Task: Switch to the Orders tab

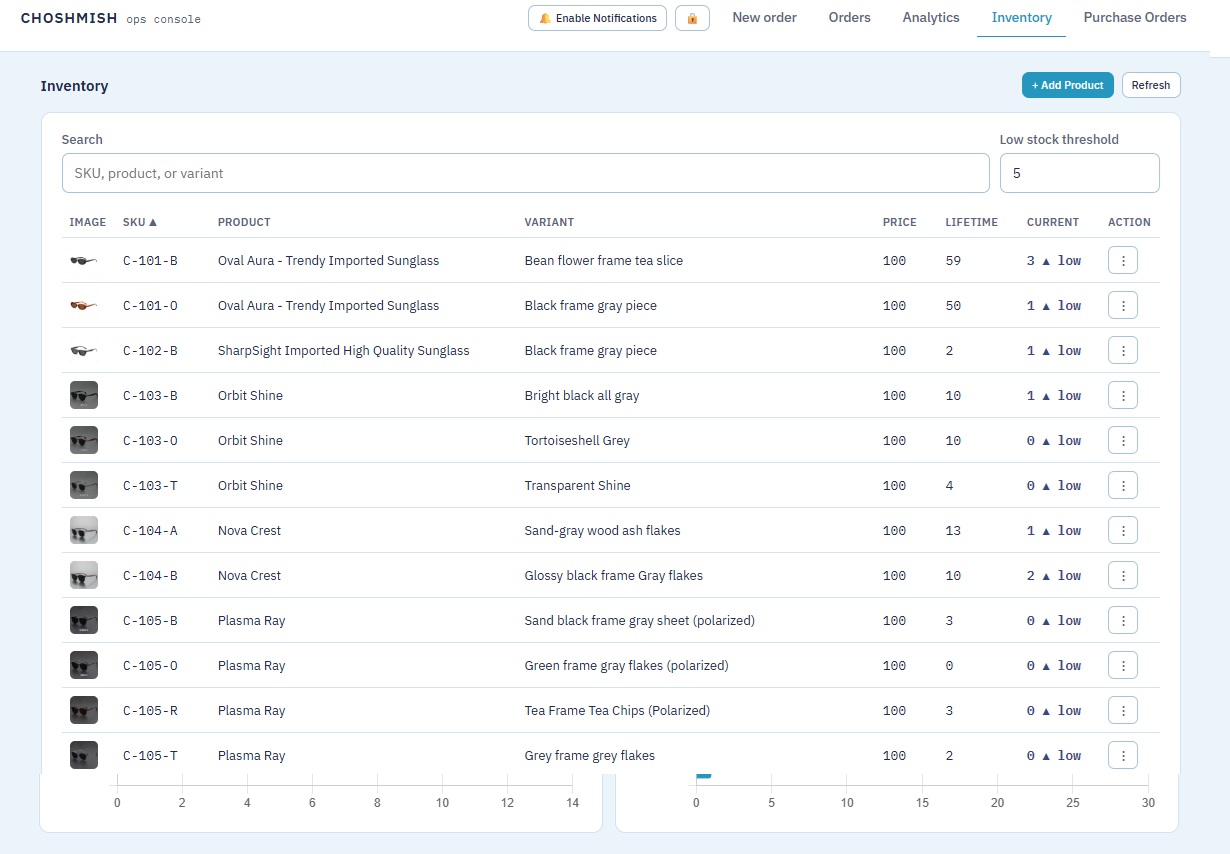Action: point(850,17)
